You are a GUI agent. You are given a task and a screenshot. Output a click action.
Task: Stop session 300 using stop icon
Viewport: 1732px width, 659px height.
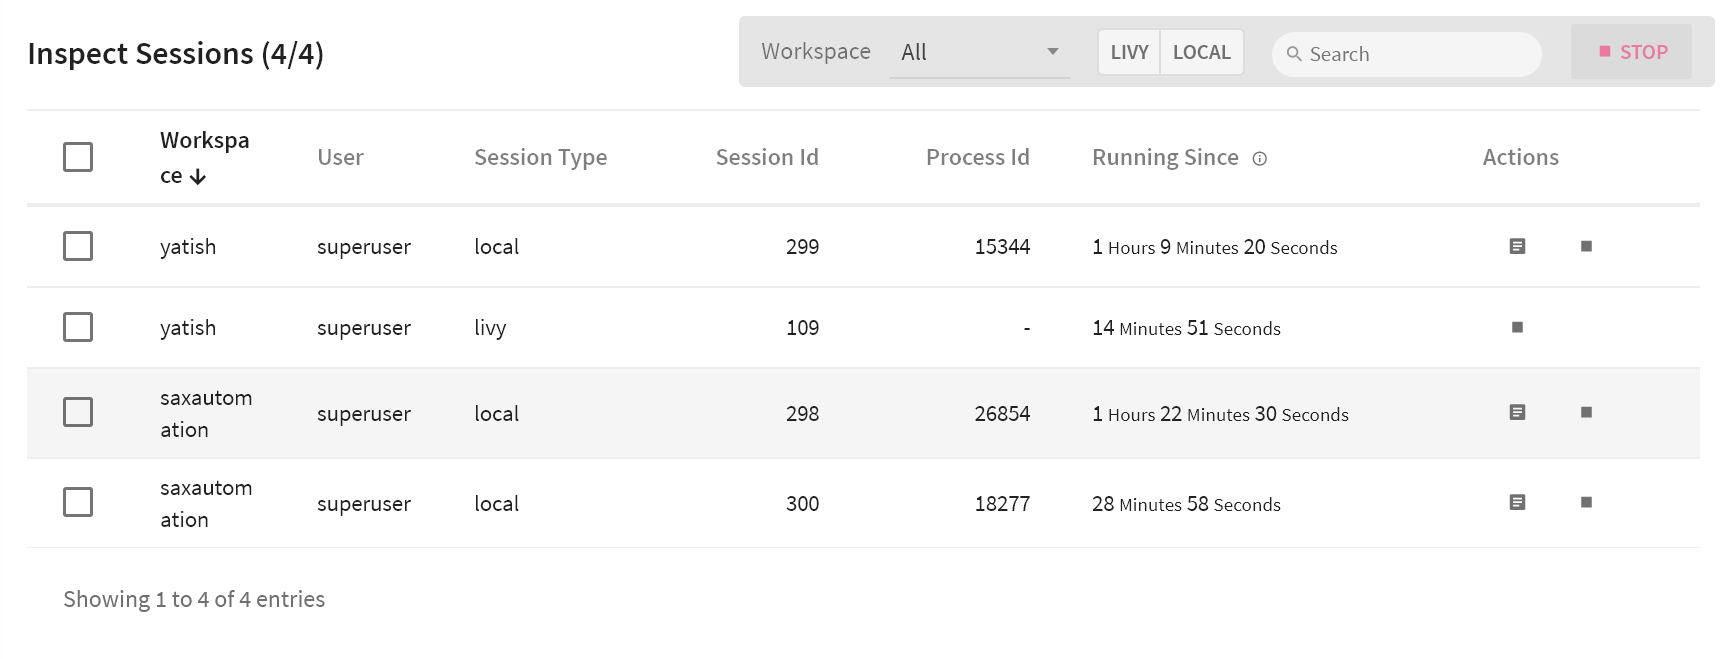point(1586,502)
